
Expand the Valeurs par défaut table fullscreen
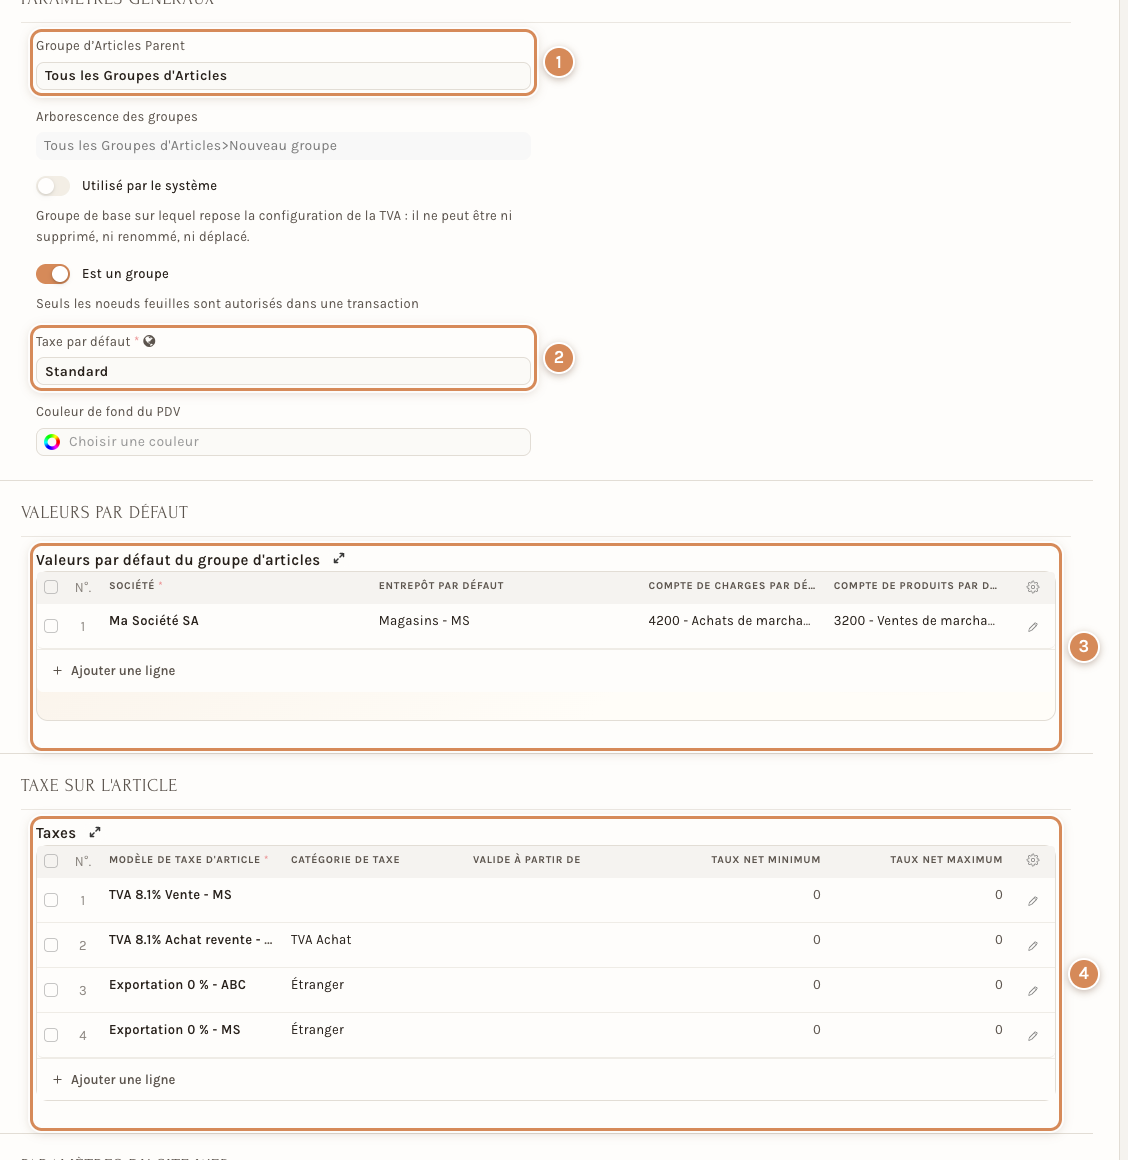(339, 559)
